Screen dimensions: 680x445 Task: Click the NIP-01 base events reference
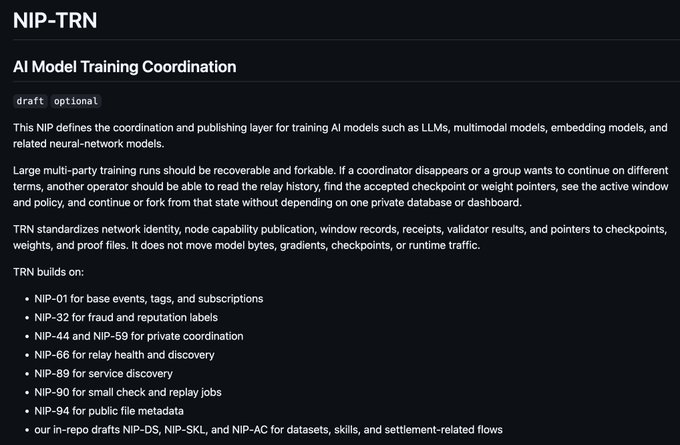pos(54,298)
